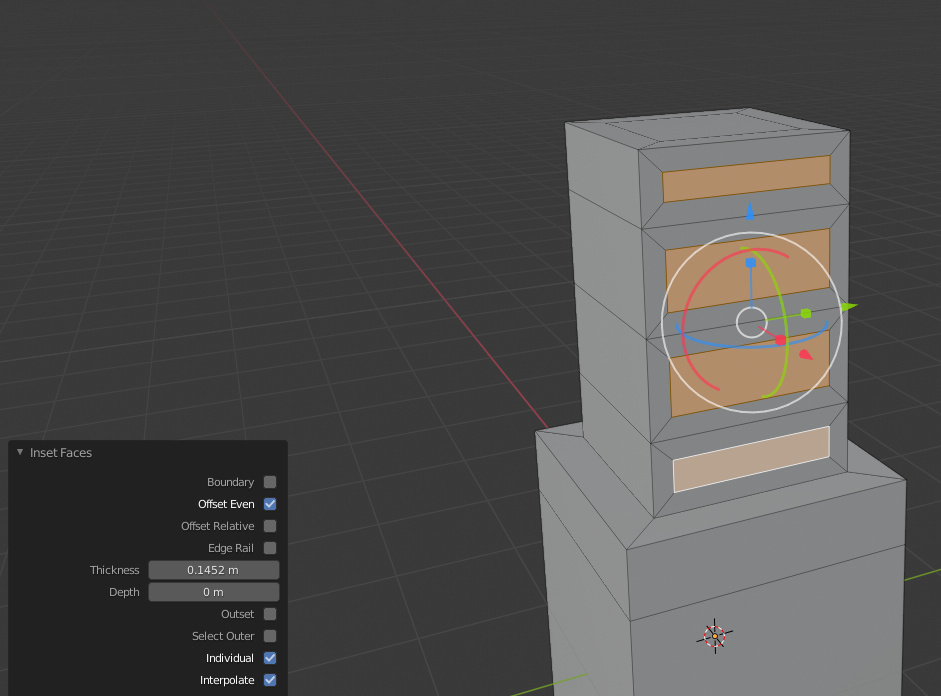941x696 pixels.
Task: Click the Depth value field
Action: 213,592
